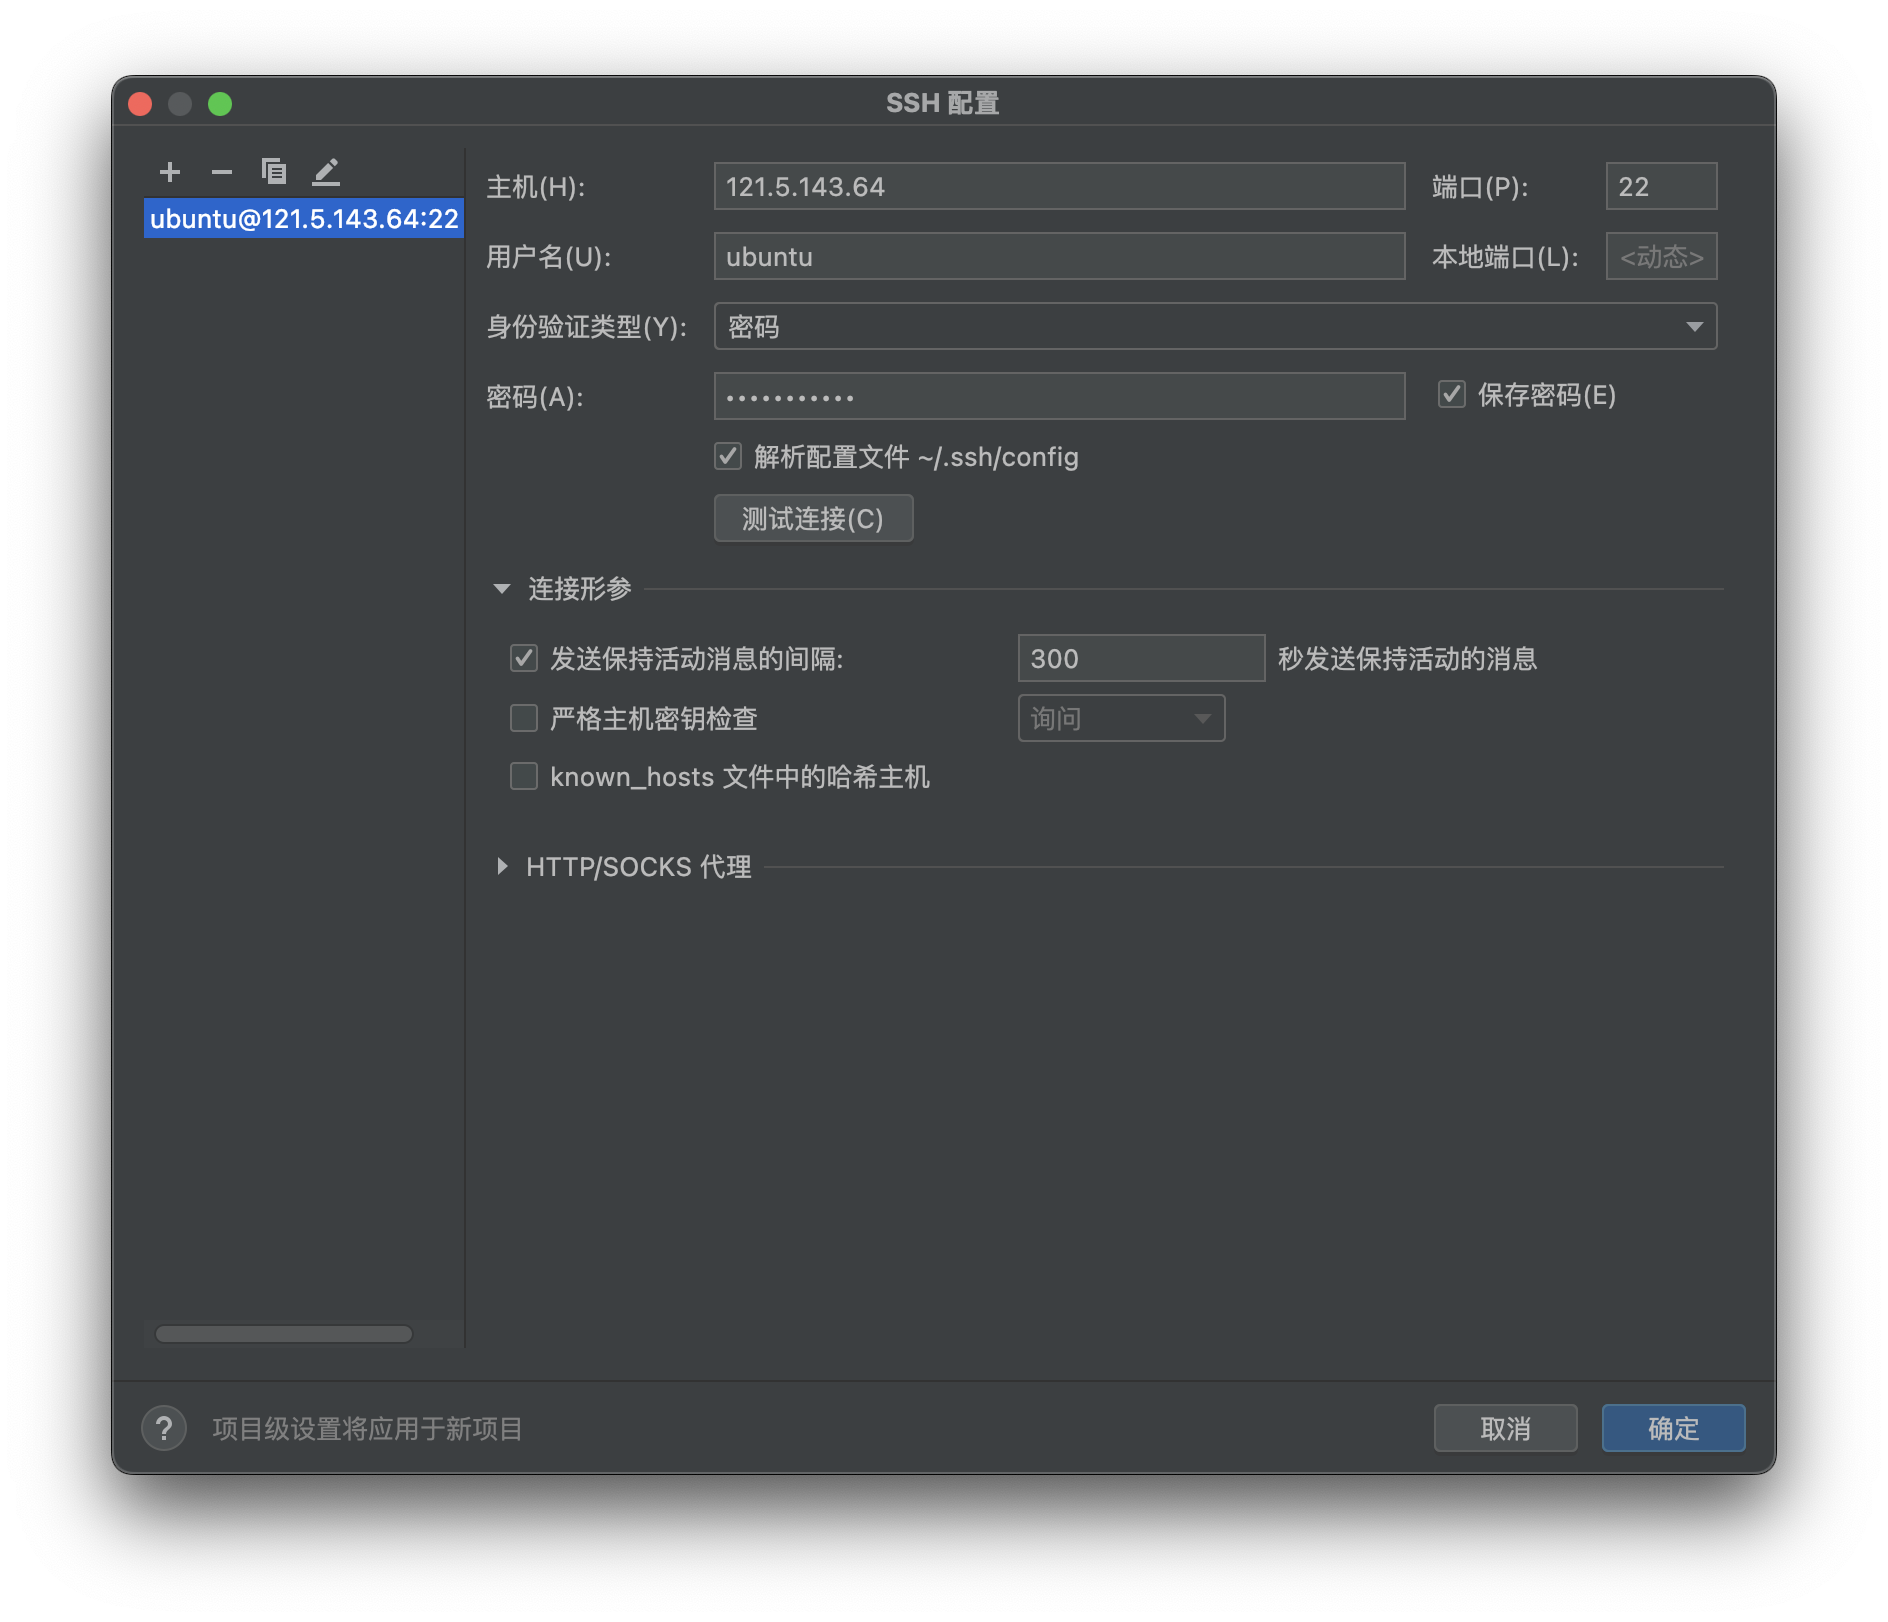Close the SSH 配置 window

pos(140,104)
